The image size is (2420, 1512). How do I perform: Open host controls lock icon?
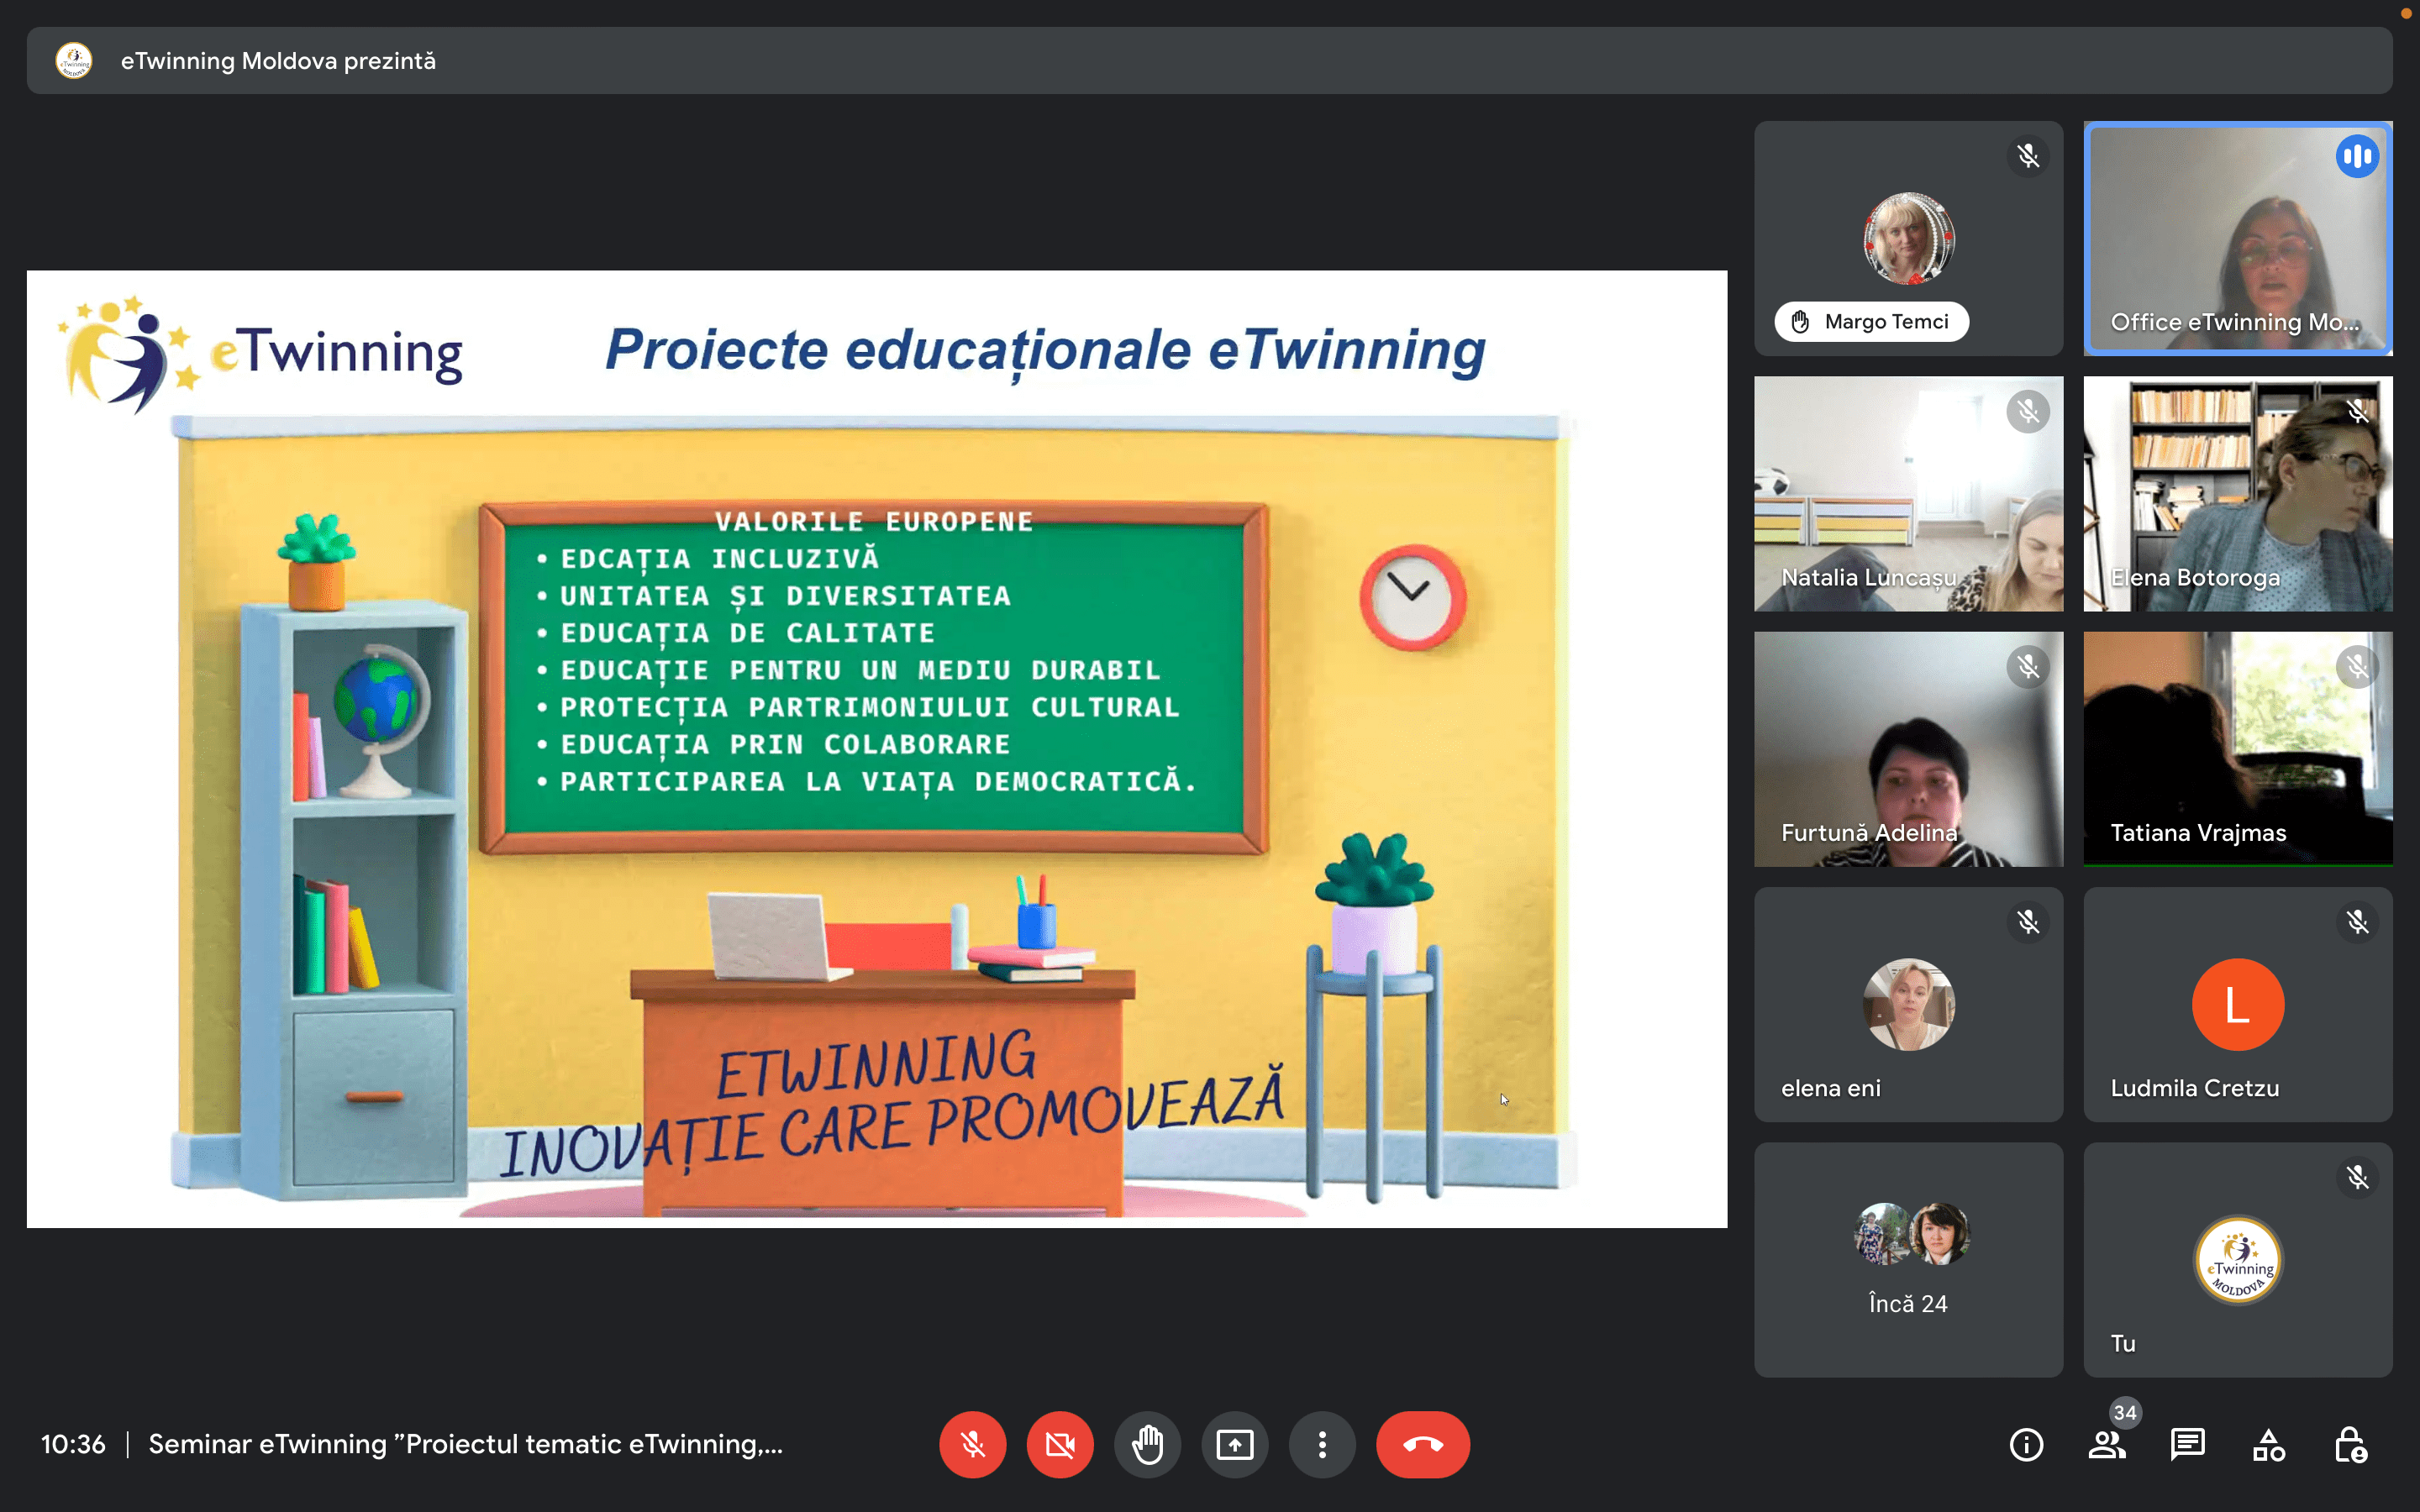(x=2349, y=1444)
